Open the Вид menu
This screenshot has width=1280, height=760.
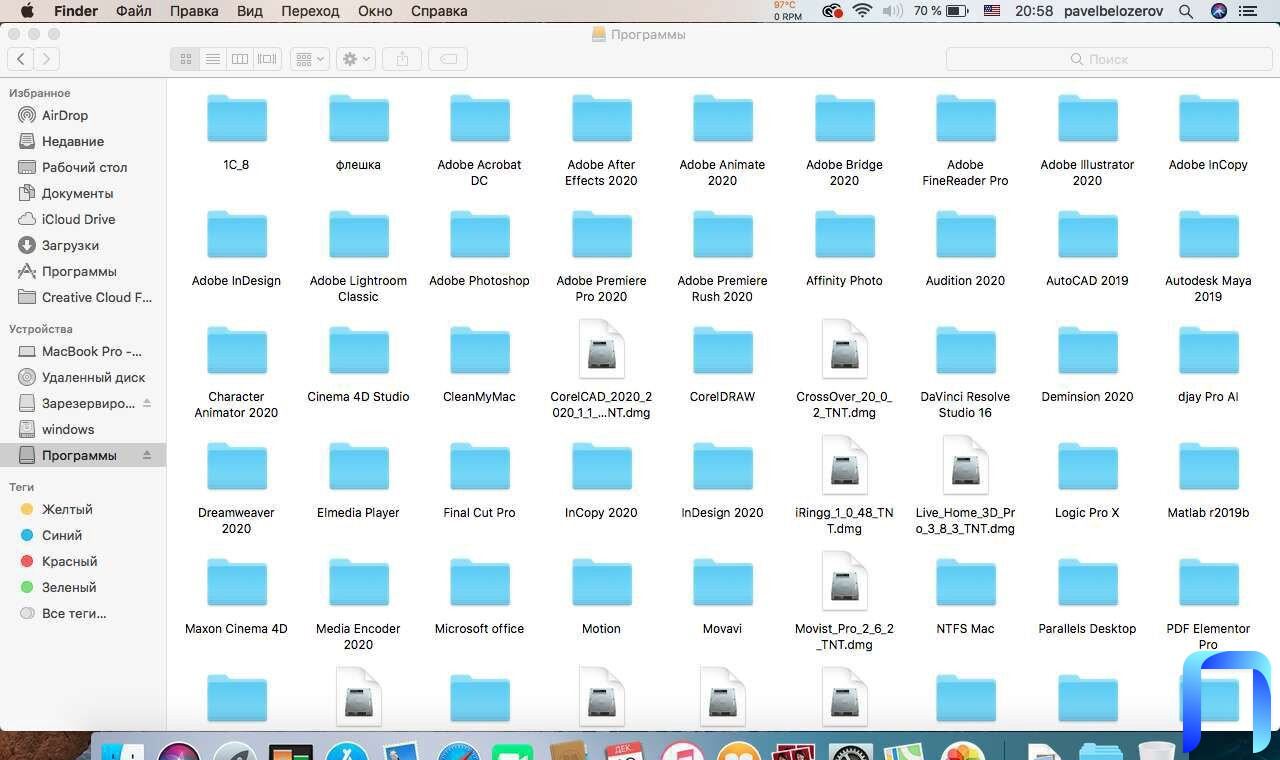(x=250, y=11)
